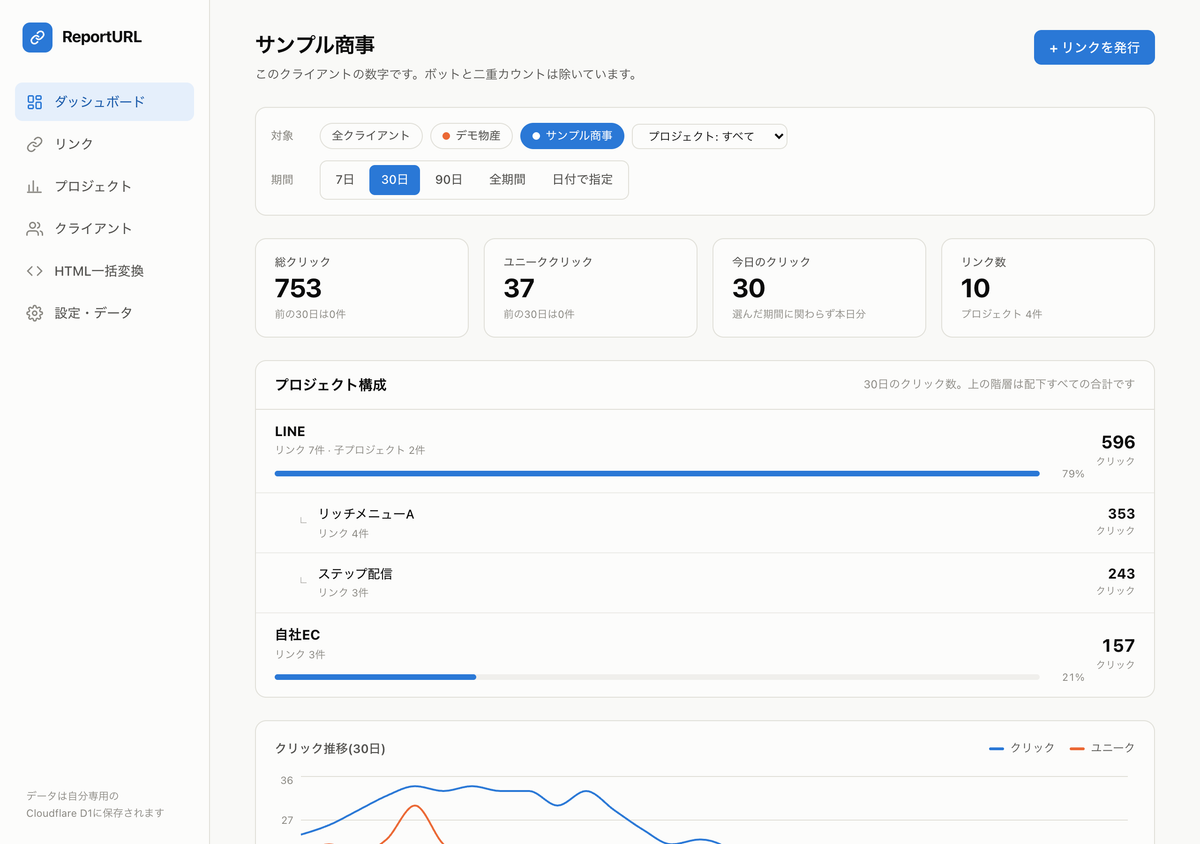Image resolution: width=1200 pixels, height=844 pixels.
Task: Set the period to 30日
Action: click(x=394, y=180)
